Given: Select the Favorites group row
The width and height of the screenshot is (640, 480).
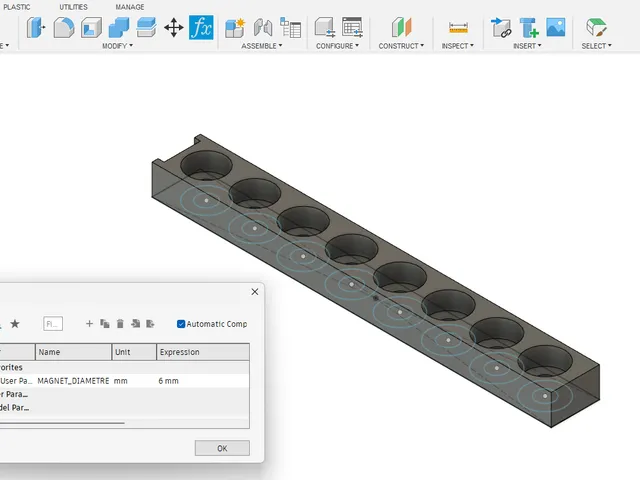Looking at the screenshot, I should (124, 367).
